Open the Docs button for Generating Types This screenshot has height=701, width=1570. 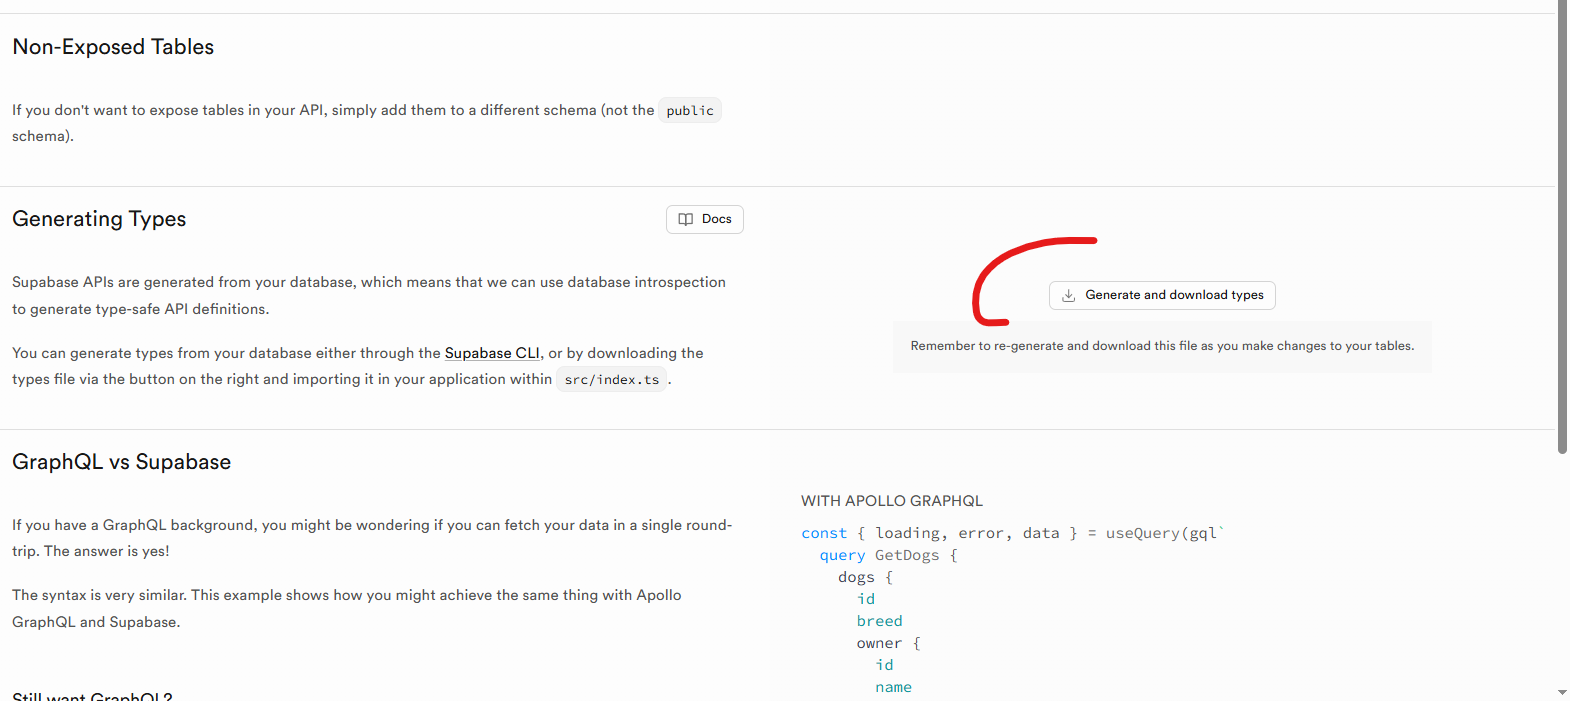coord(705,219)
